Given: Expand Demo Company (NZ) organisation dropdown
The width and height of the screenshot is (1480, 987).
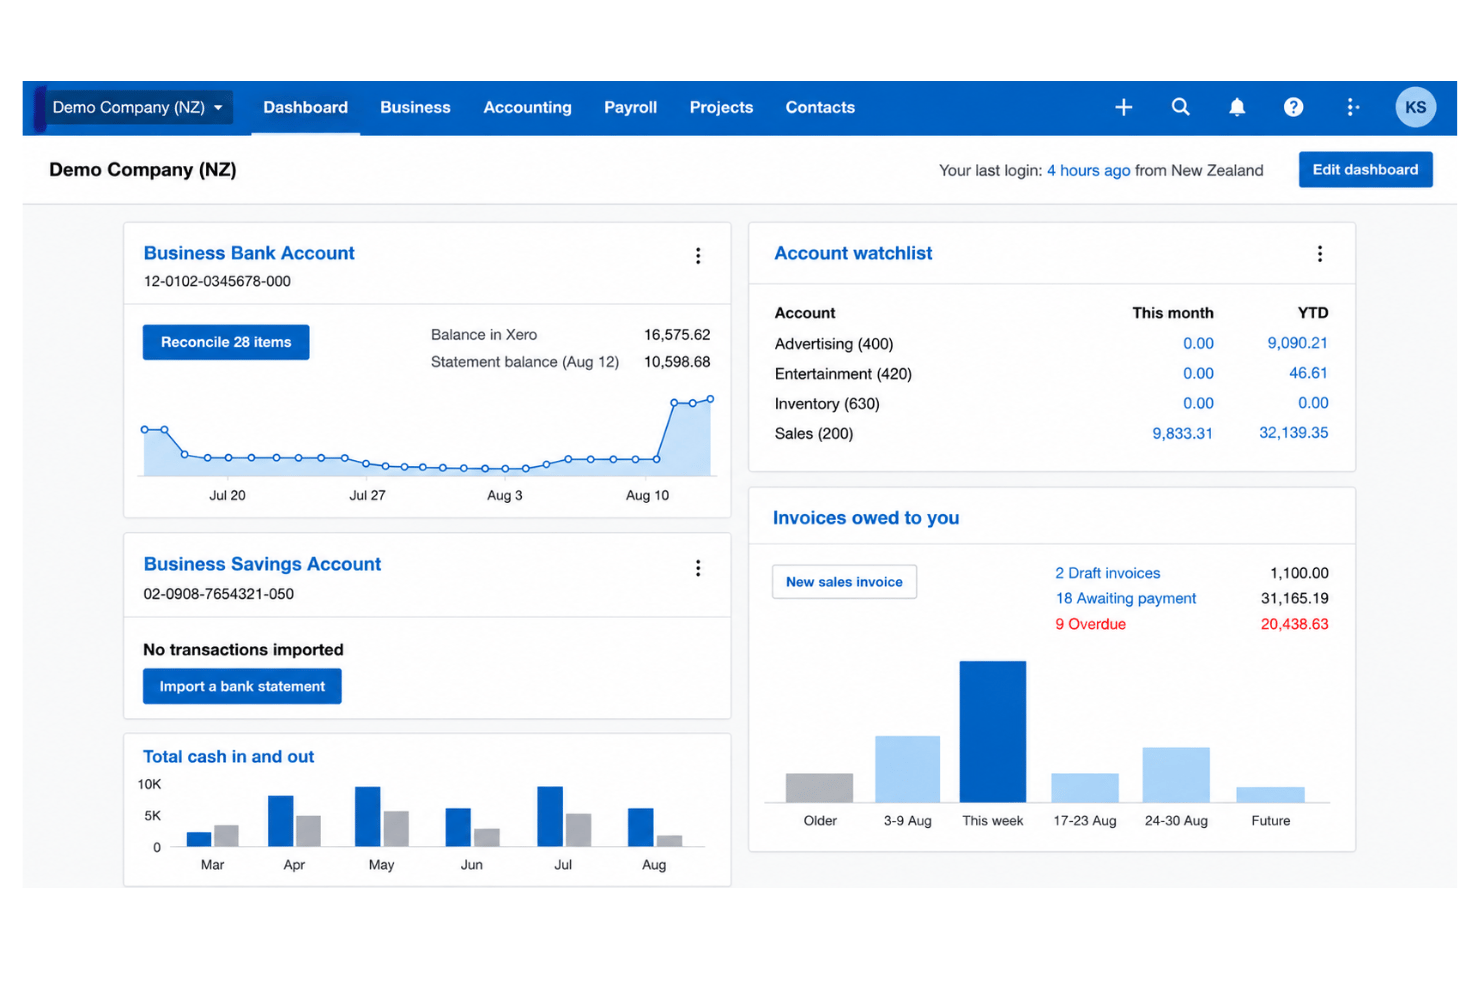Looking at the screenshot, I should 138,107.
